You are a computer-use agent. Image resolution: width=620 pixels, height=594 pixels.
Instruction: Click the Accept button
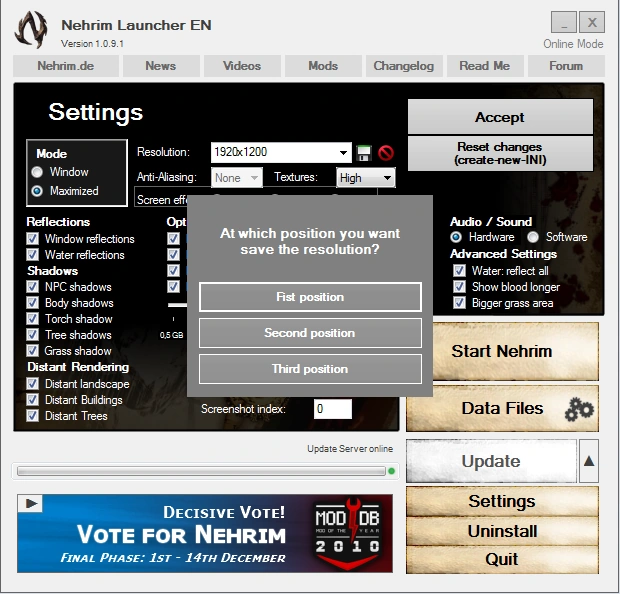(x=500, y=117)
